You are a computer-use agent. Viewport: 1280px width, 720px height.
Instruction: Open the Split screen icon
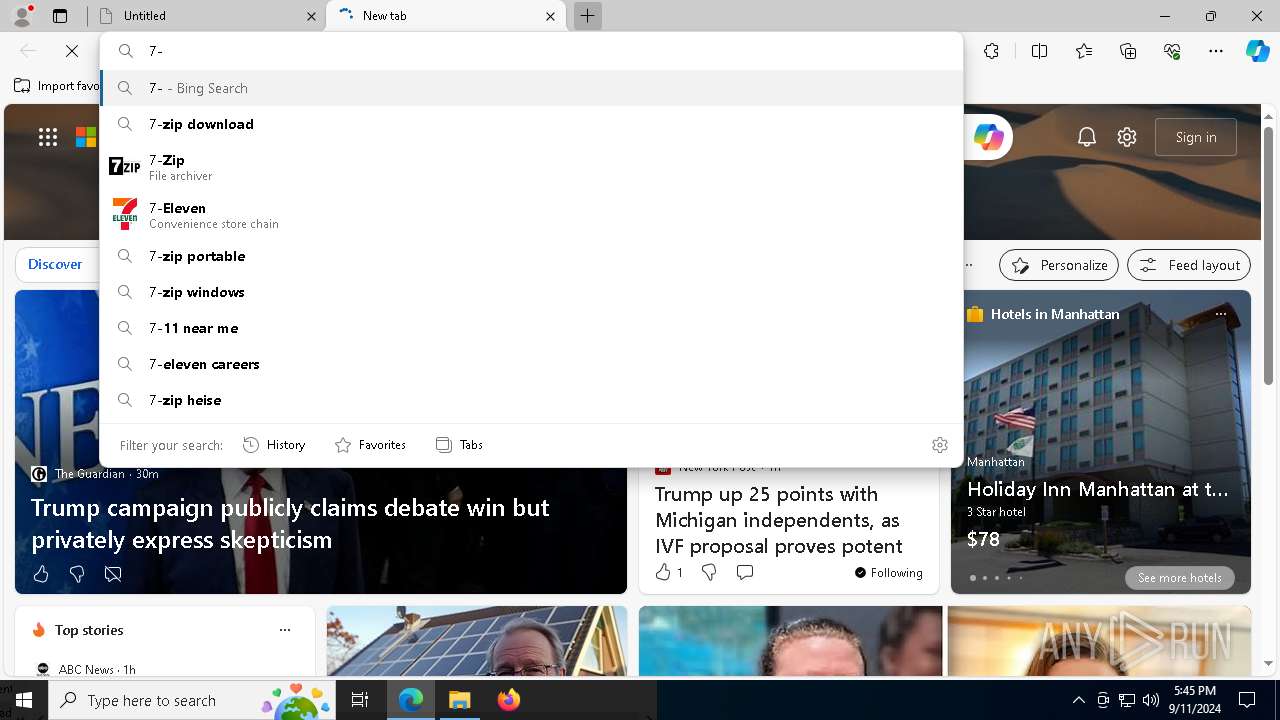pos(1039,51)
